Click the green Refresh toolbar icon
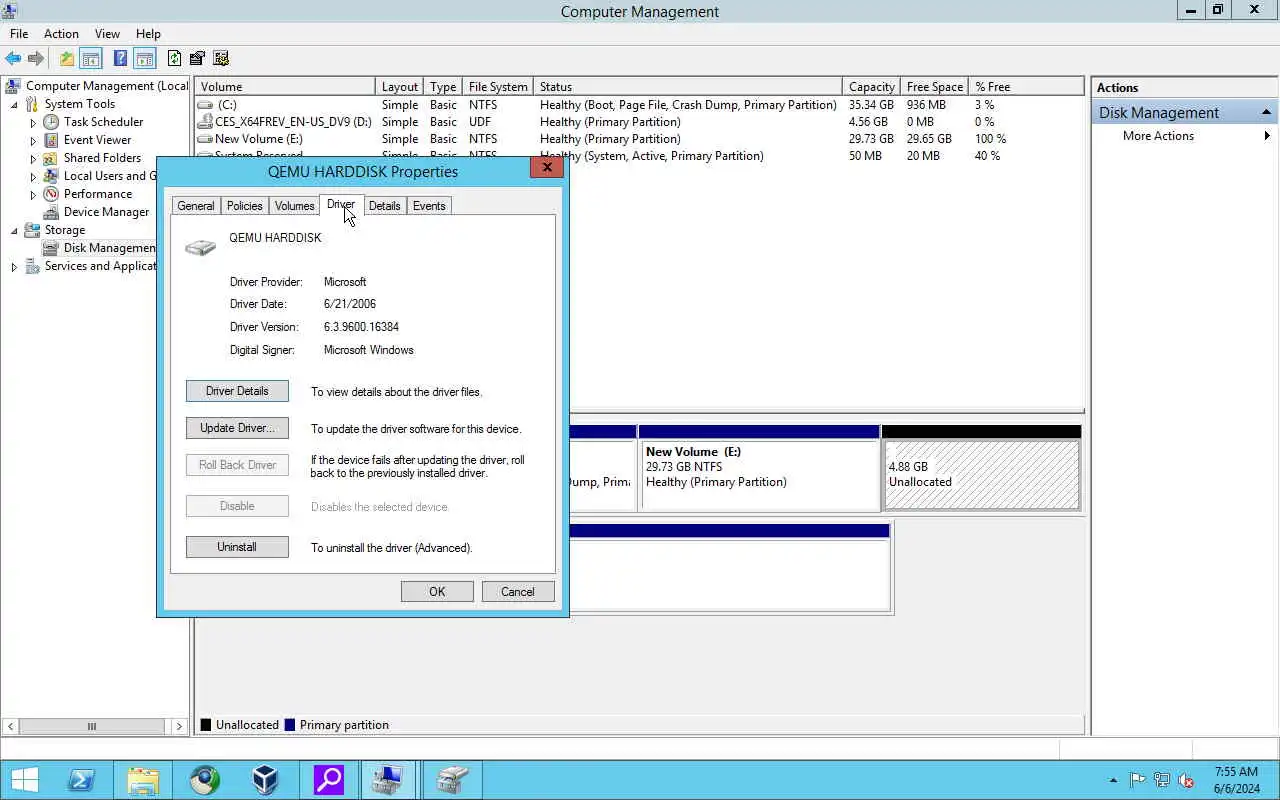 coord(175,59)
